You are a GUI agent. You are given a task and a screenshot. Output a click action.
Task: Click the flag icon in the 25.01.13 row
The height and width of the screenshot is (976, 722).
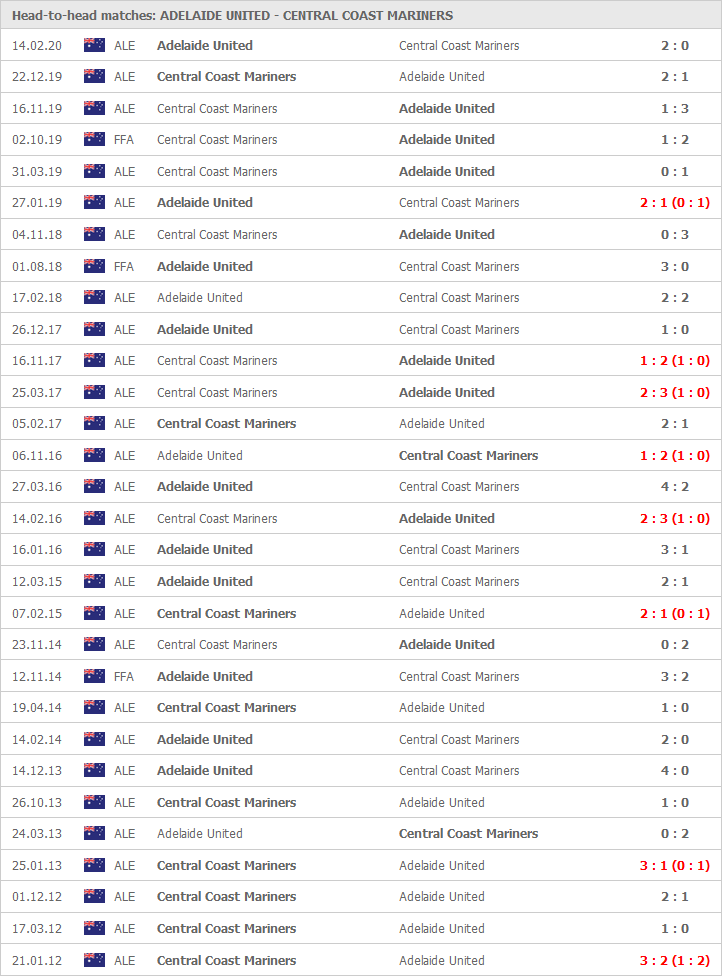pos(94,865)
